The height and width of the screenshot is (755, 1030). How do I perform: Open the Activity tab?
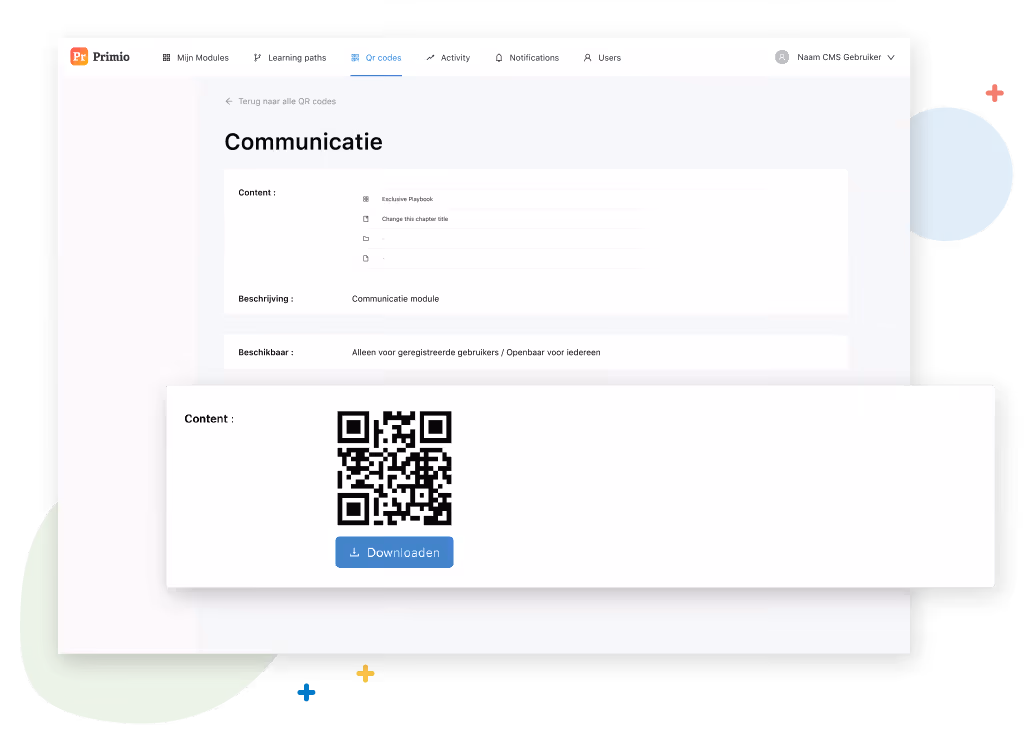coord(448,58)
